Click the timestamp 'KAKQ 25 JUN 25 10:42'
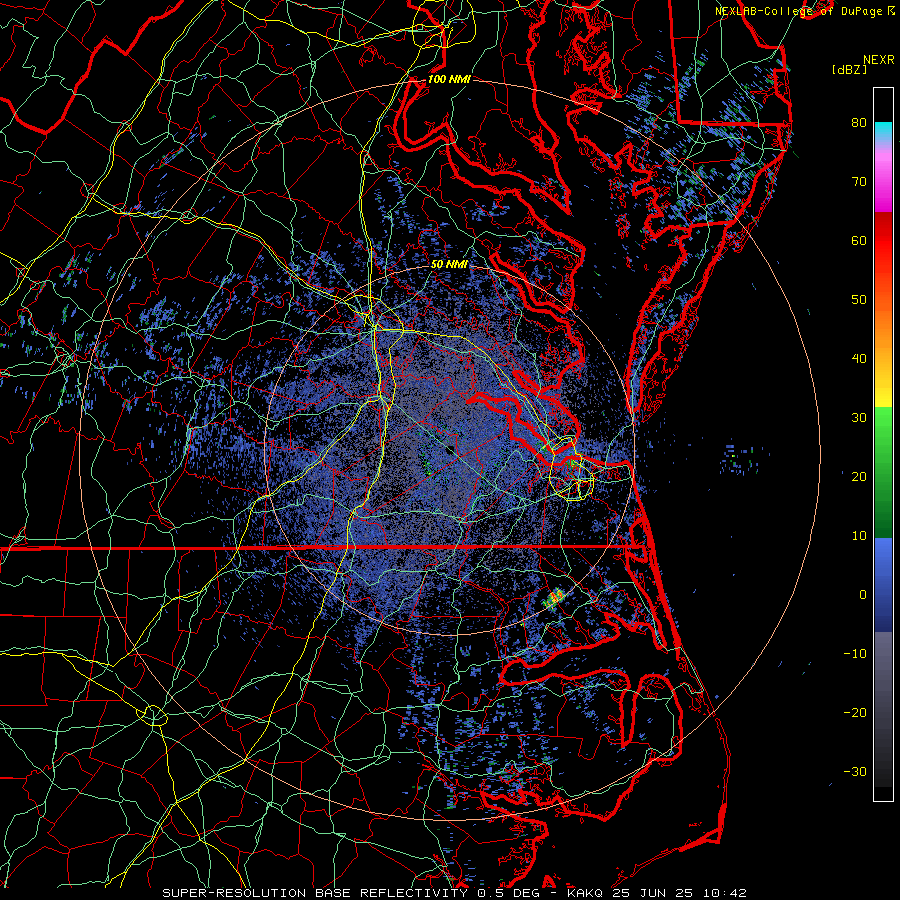This screenshot has width=900, height=900. tap(657, 893)
